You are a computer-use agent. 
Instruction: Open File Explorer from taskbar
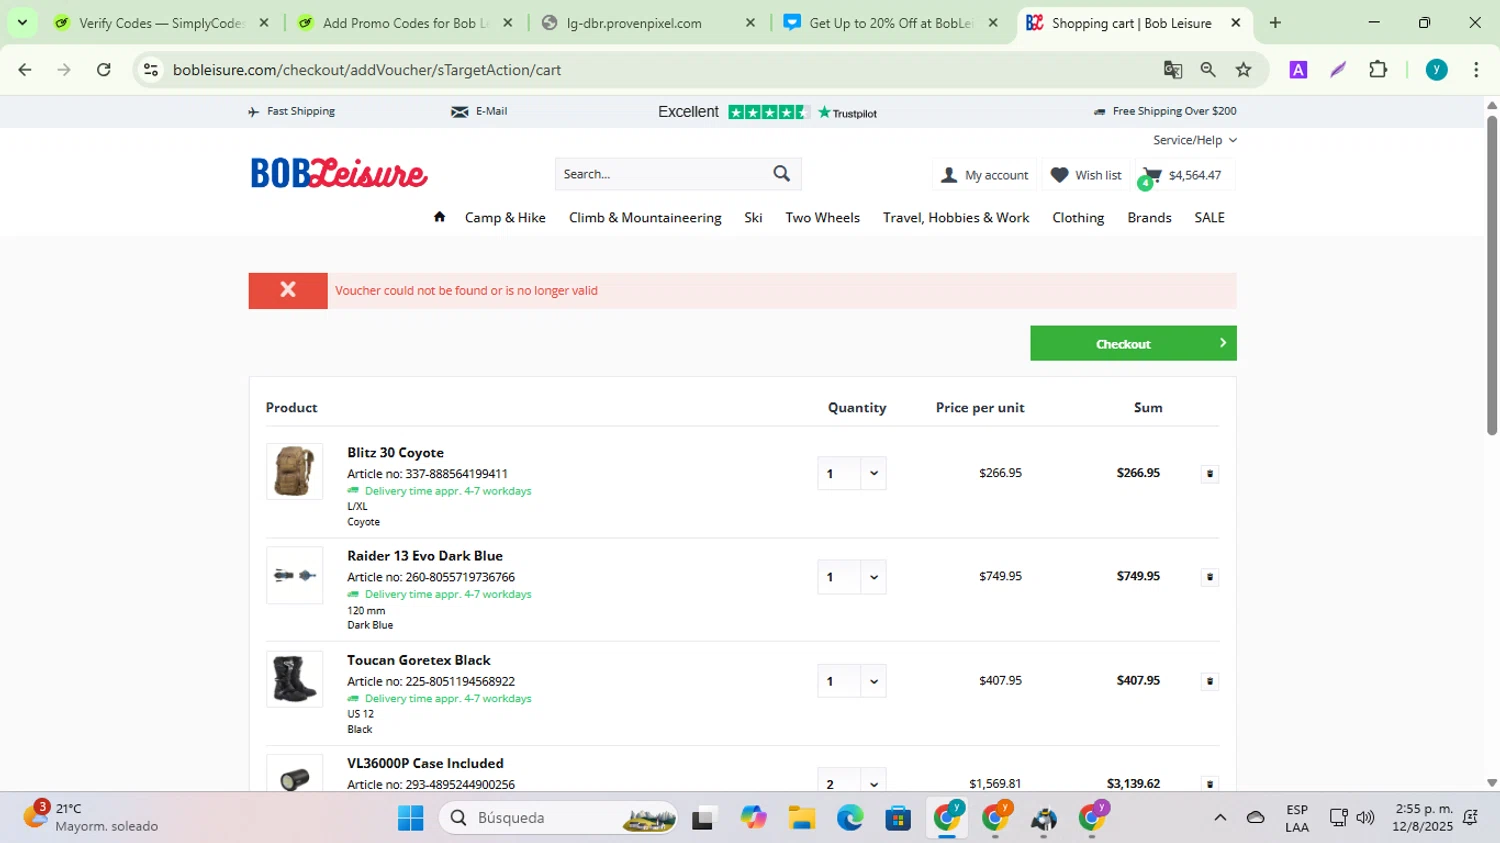click(801, 818)
